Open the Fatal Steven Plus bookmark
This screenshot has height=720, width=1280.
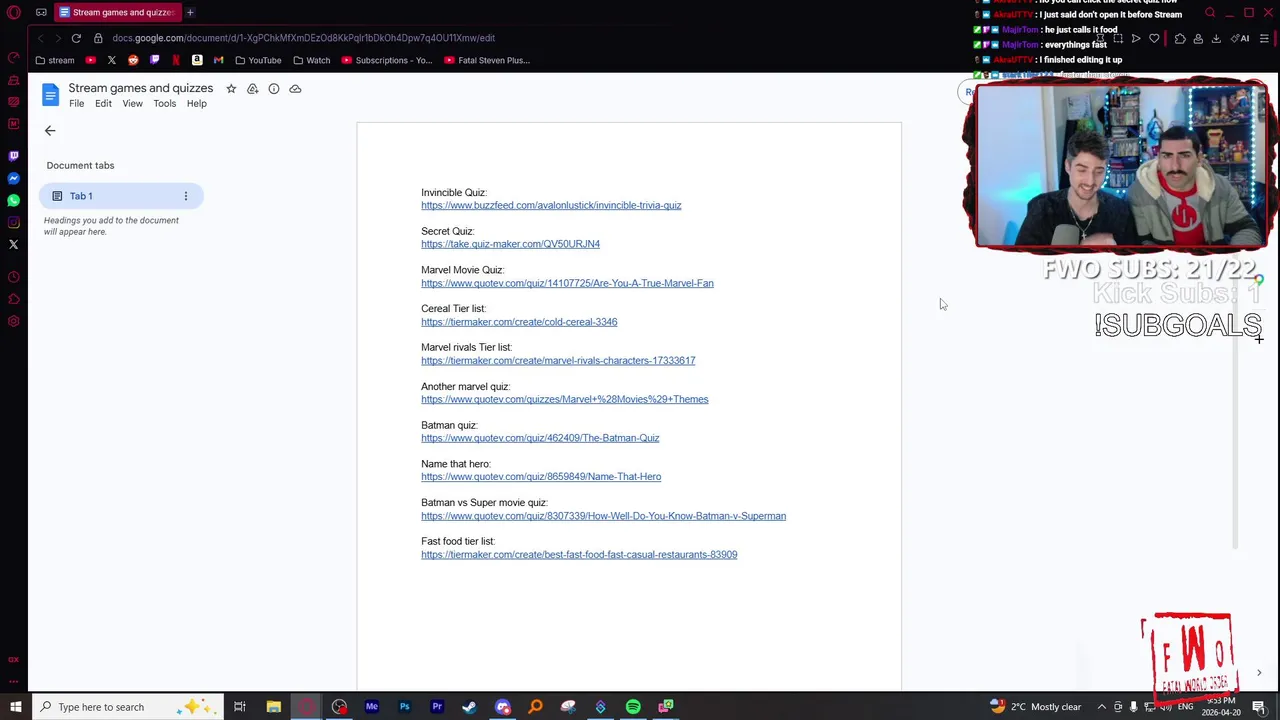[x=487, y=60]
